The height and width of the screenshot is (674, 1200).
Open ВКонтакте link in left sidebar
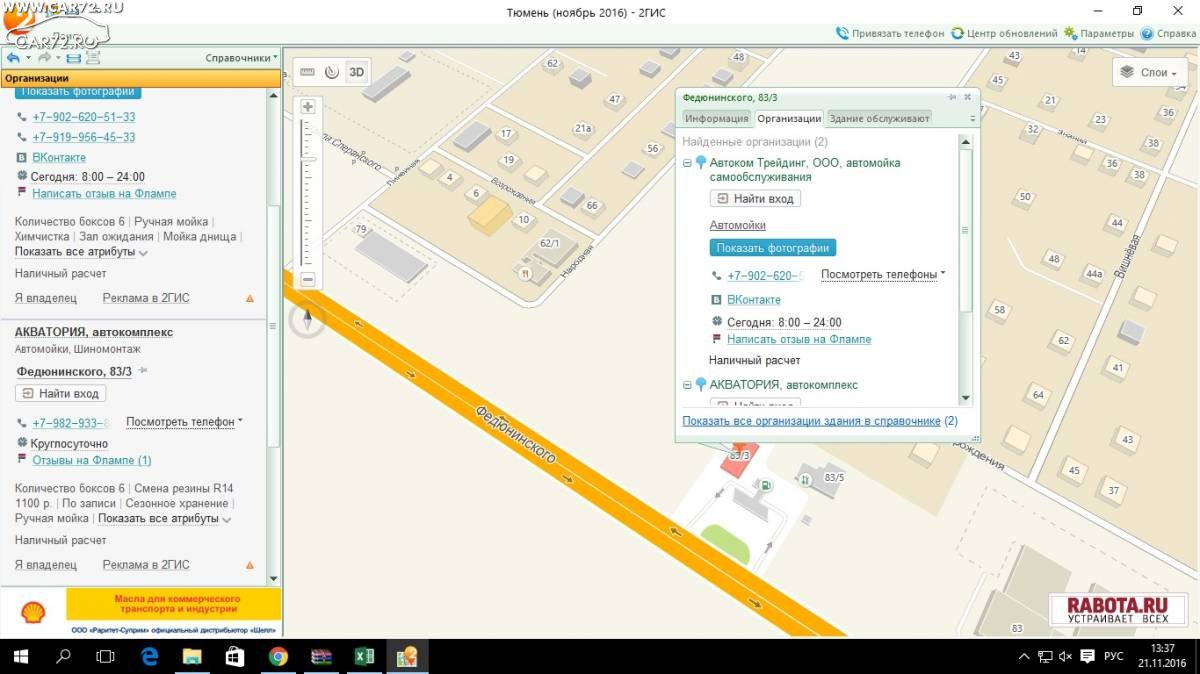(x=59, y=157)
